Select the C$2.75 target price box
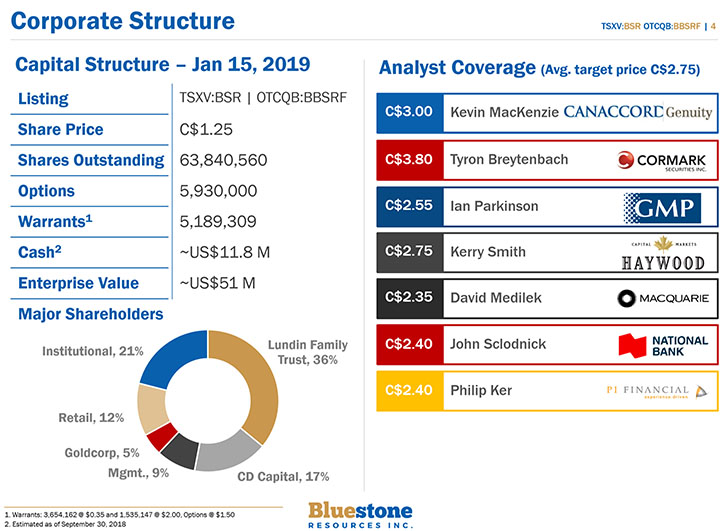The image size is (725, 531). 410,252
